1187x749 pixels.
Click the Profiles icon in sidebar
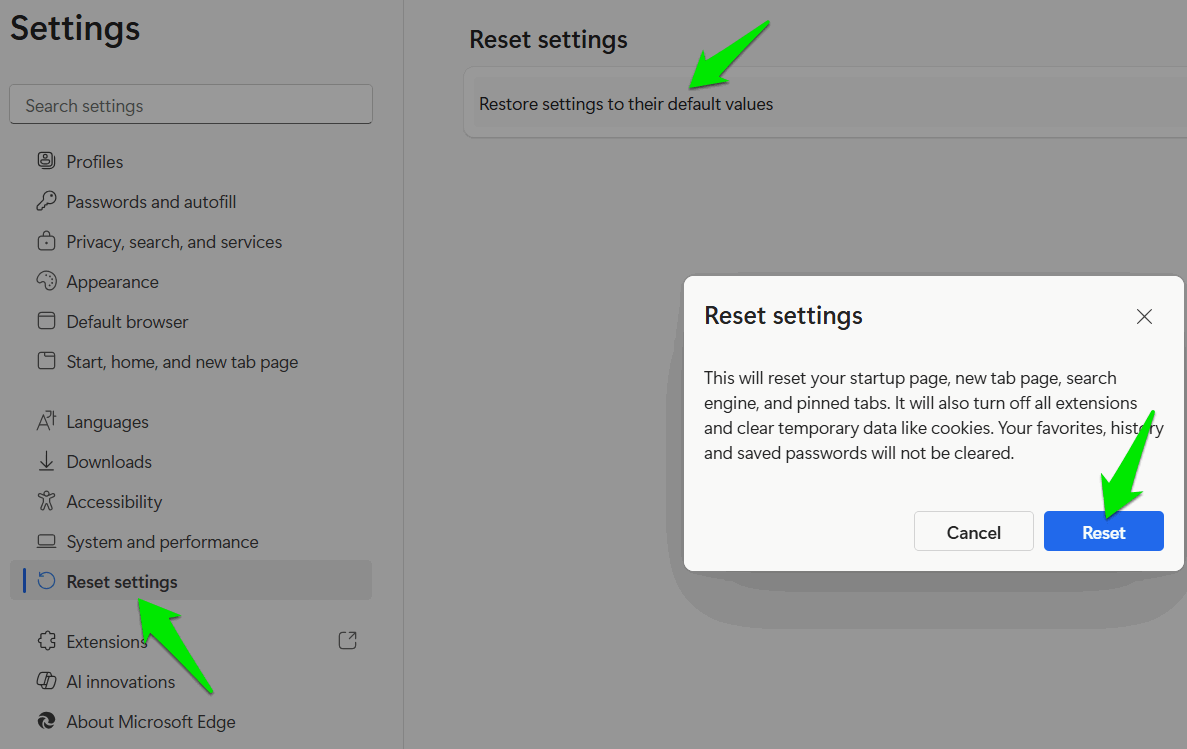click(x=46, y=161)
